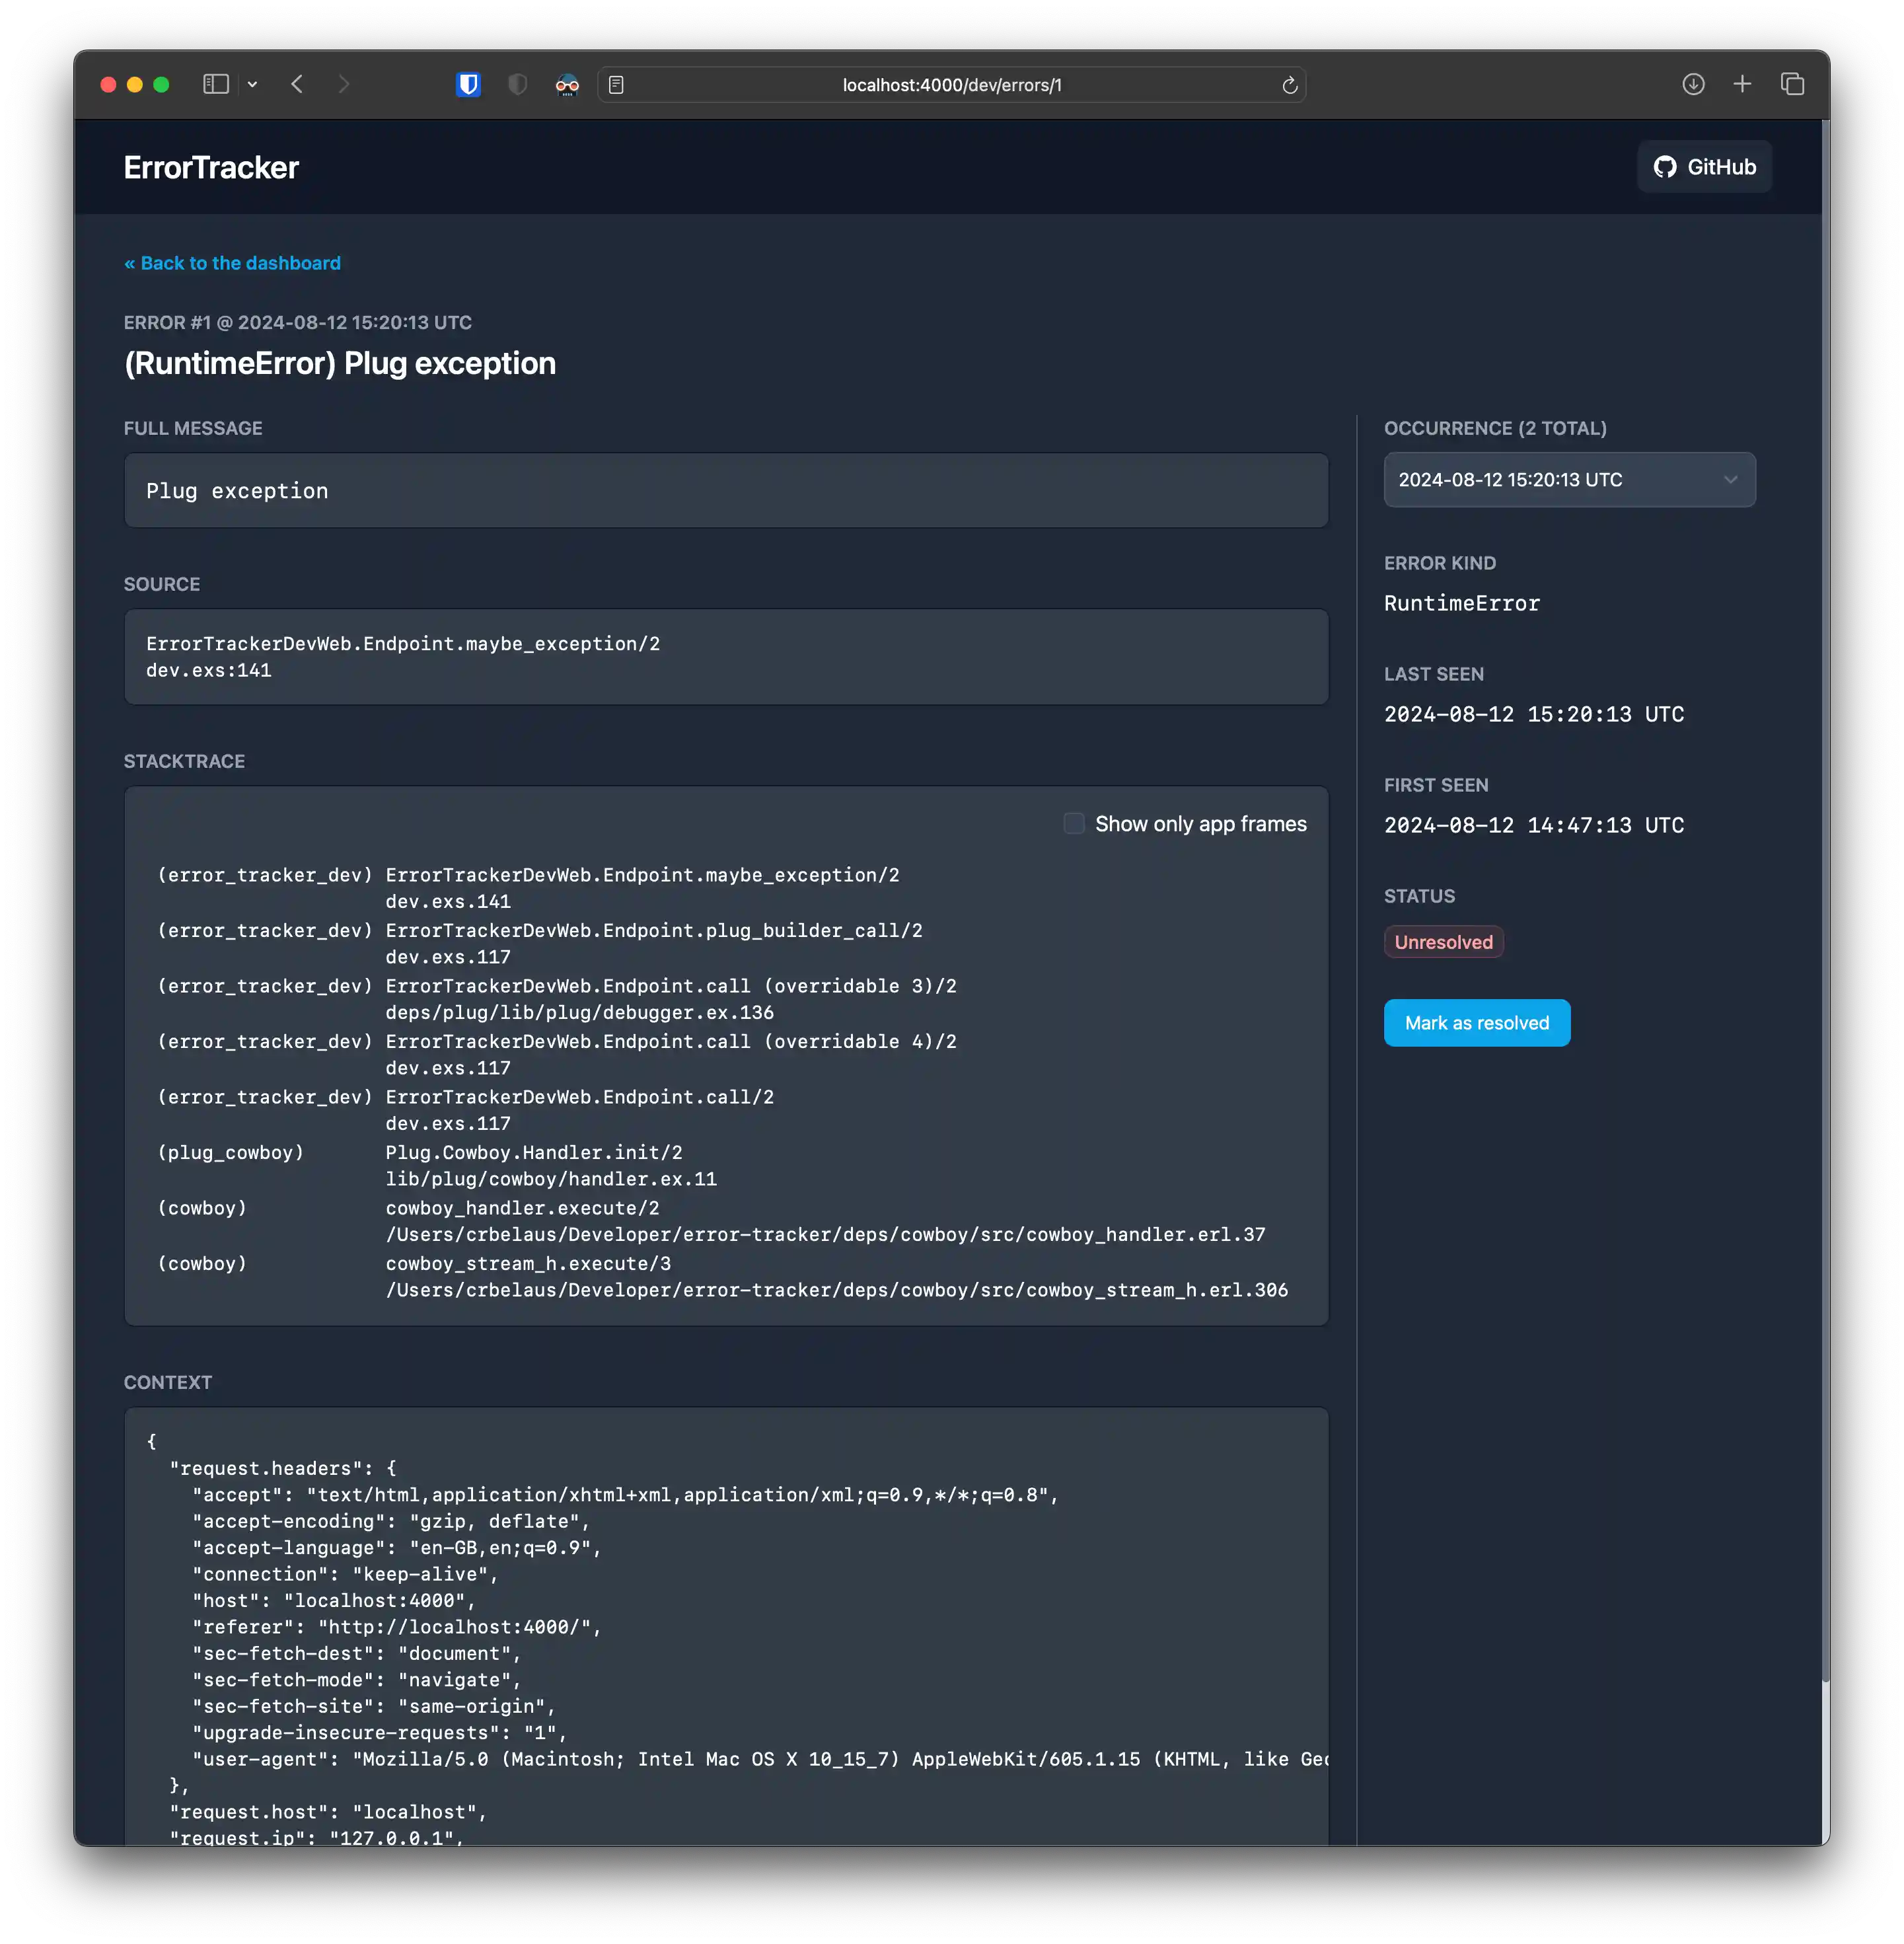Open the incognito-glasses extension icon
The image size is (1904, 1944).
pyautogui.click(x=567, y=84)
